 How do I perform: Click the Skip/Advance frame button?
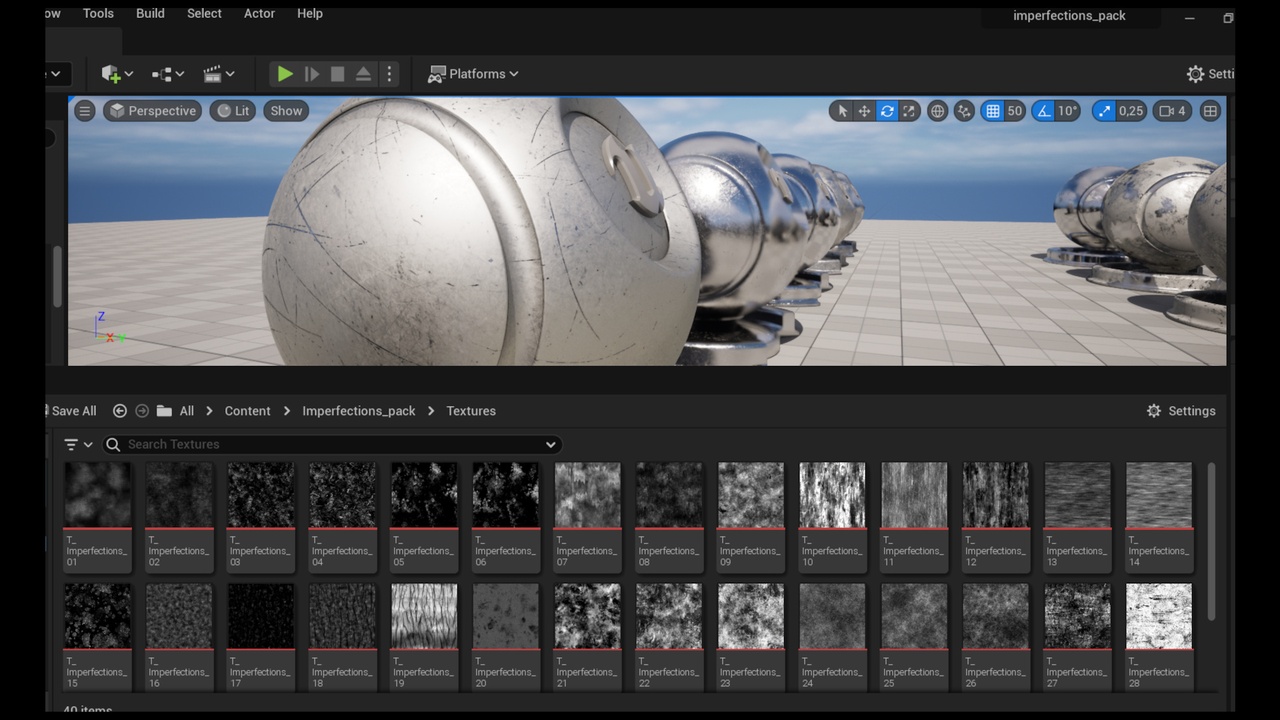(312, 74)
